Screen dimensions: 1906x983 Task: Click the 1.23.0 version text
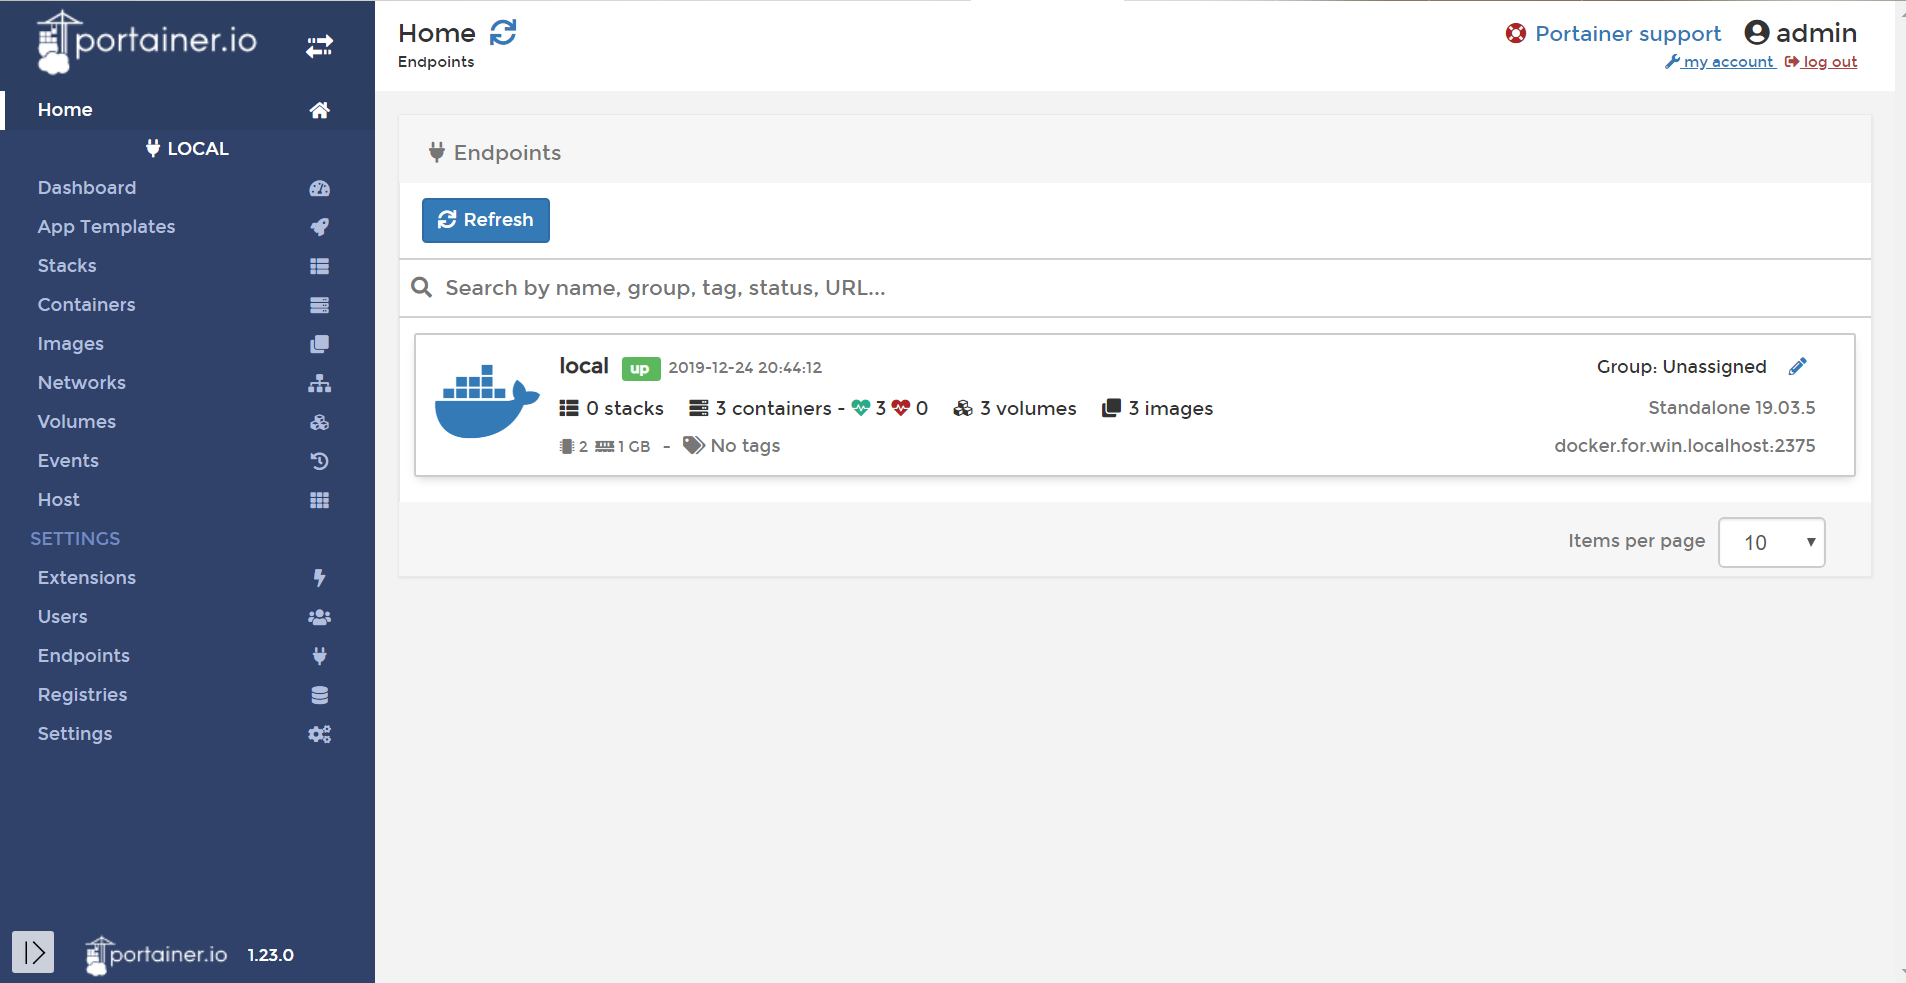coord(271,955)
